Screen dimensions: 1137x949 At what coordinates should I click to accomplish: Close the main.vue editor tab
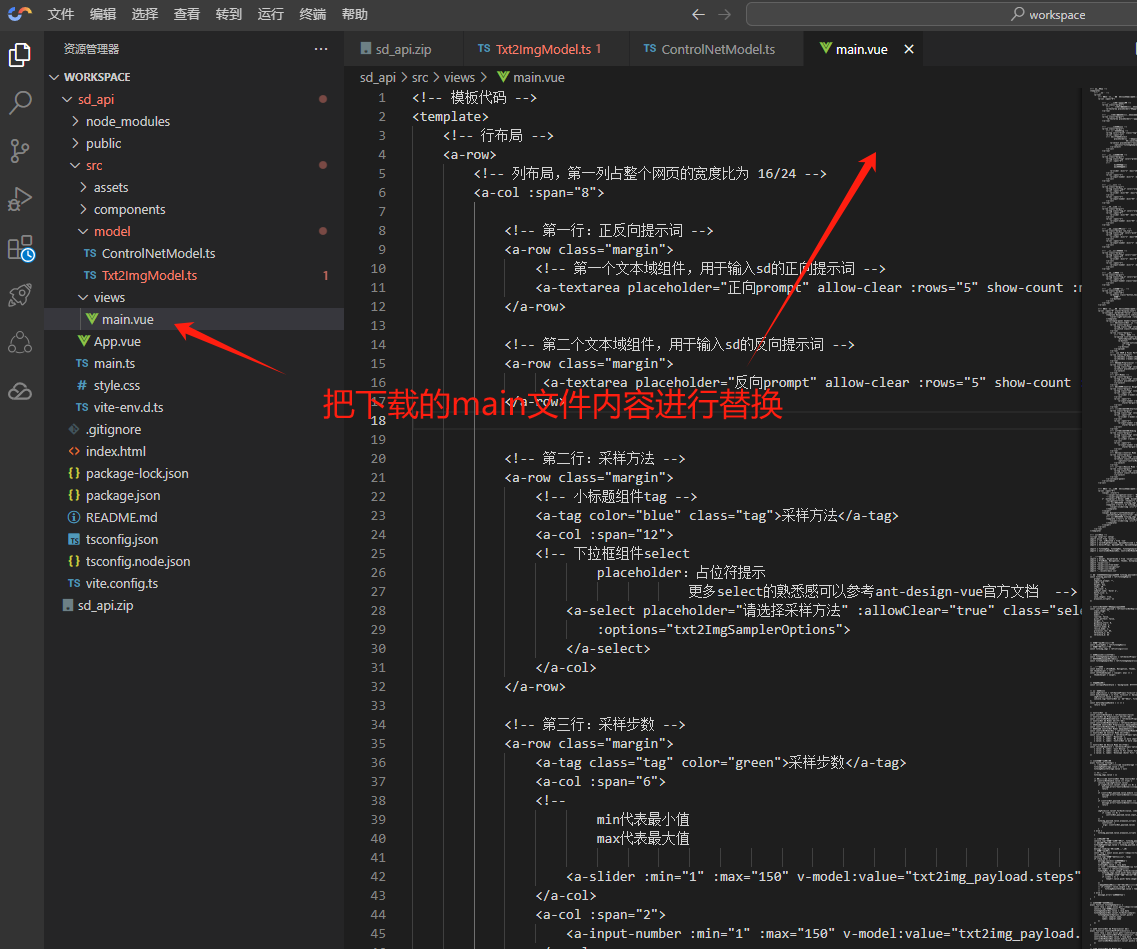click(x=909, y=49)
